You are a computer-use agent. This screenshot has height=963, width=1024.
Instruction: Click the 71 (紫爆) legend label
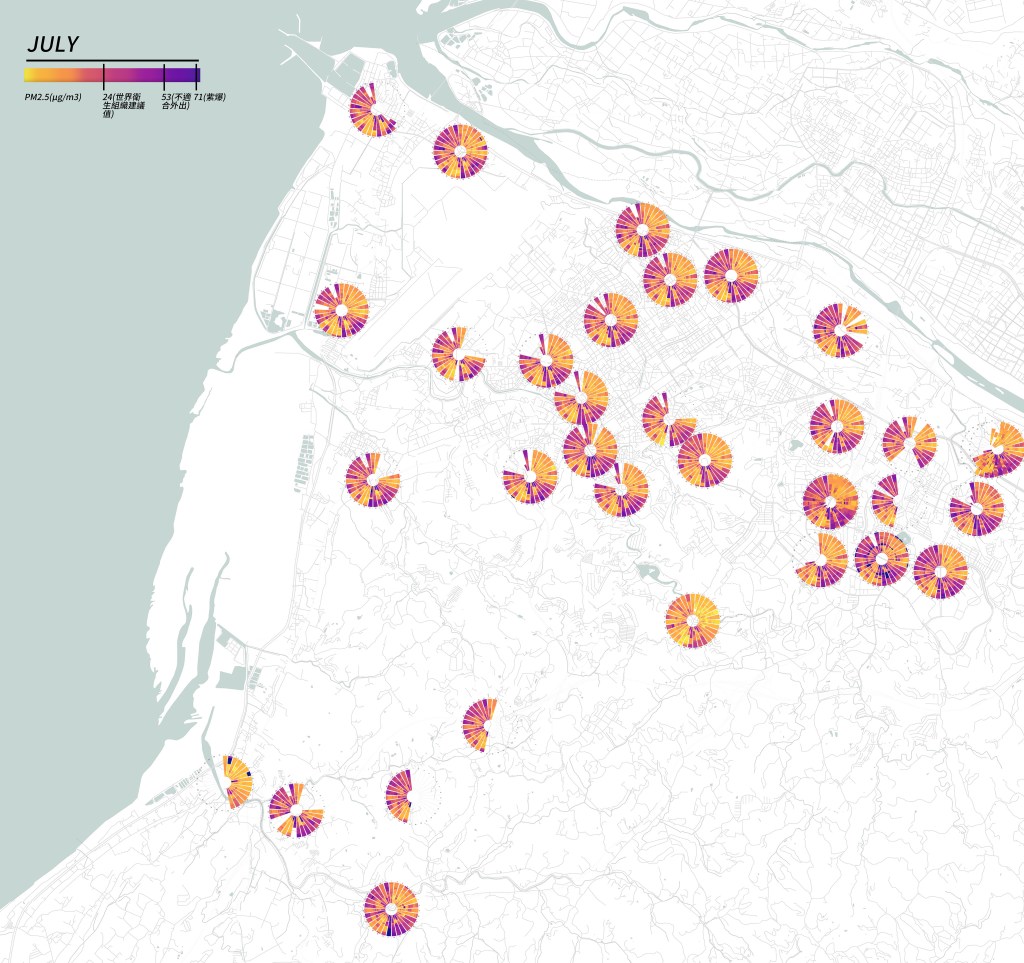tap(210, 97)
